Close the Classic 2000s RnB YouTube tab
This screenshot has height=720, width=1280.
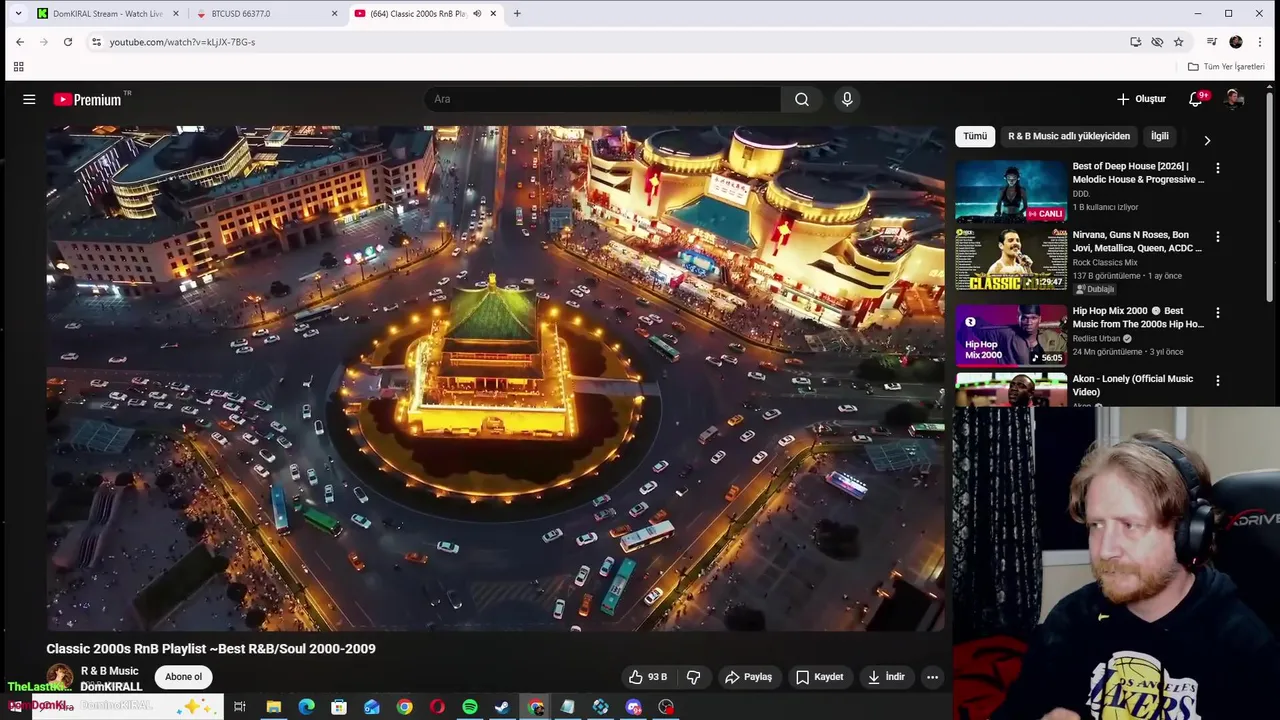(493, 14)
